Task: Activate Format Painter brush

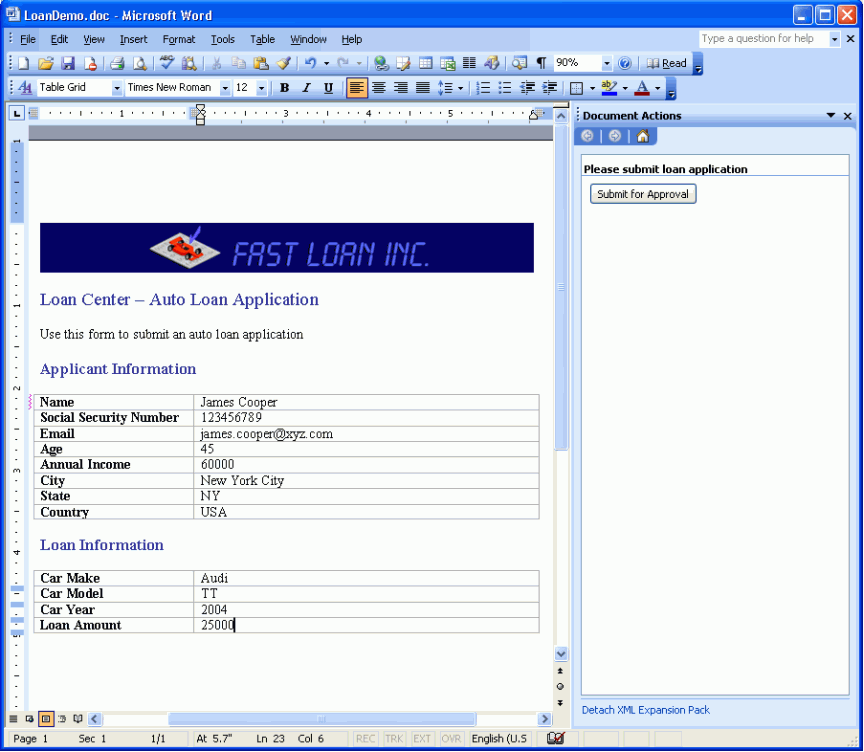Action: [283, 63]
